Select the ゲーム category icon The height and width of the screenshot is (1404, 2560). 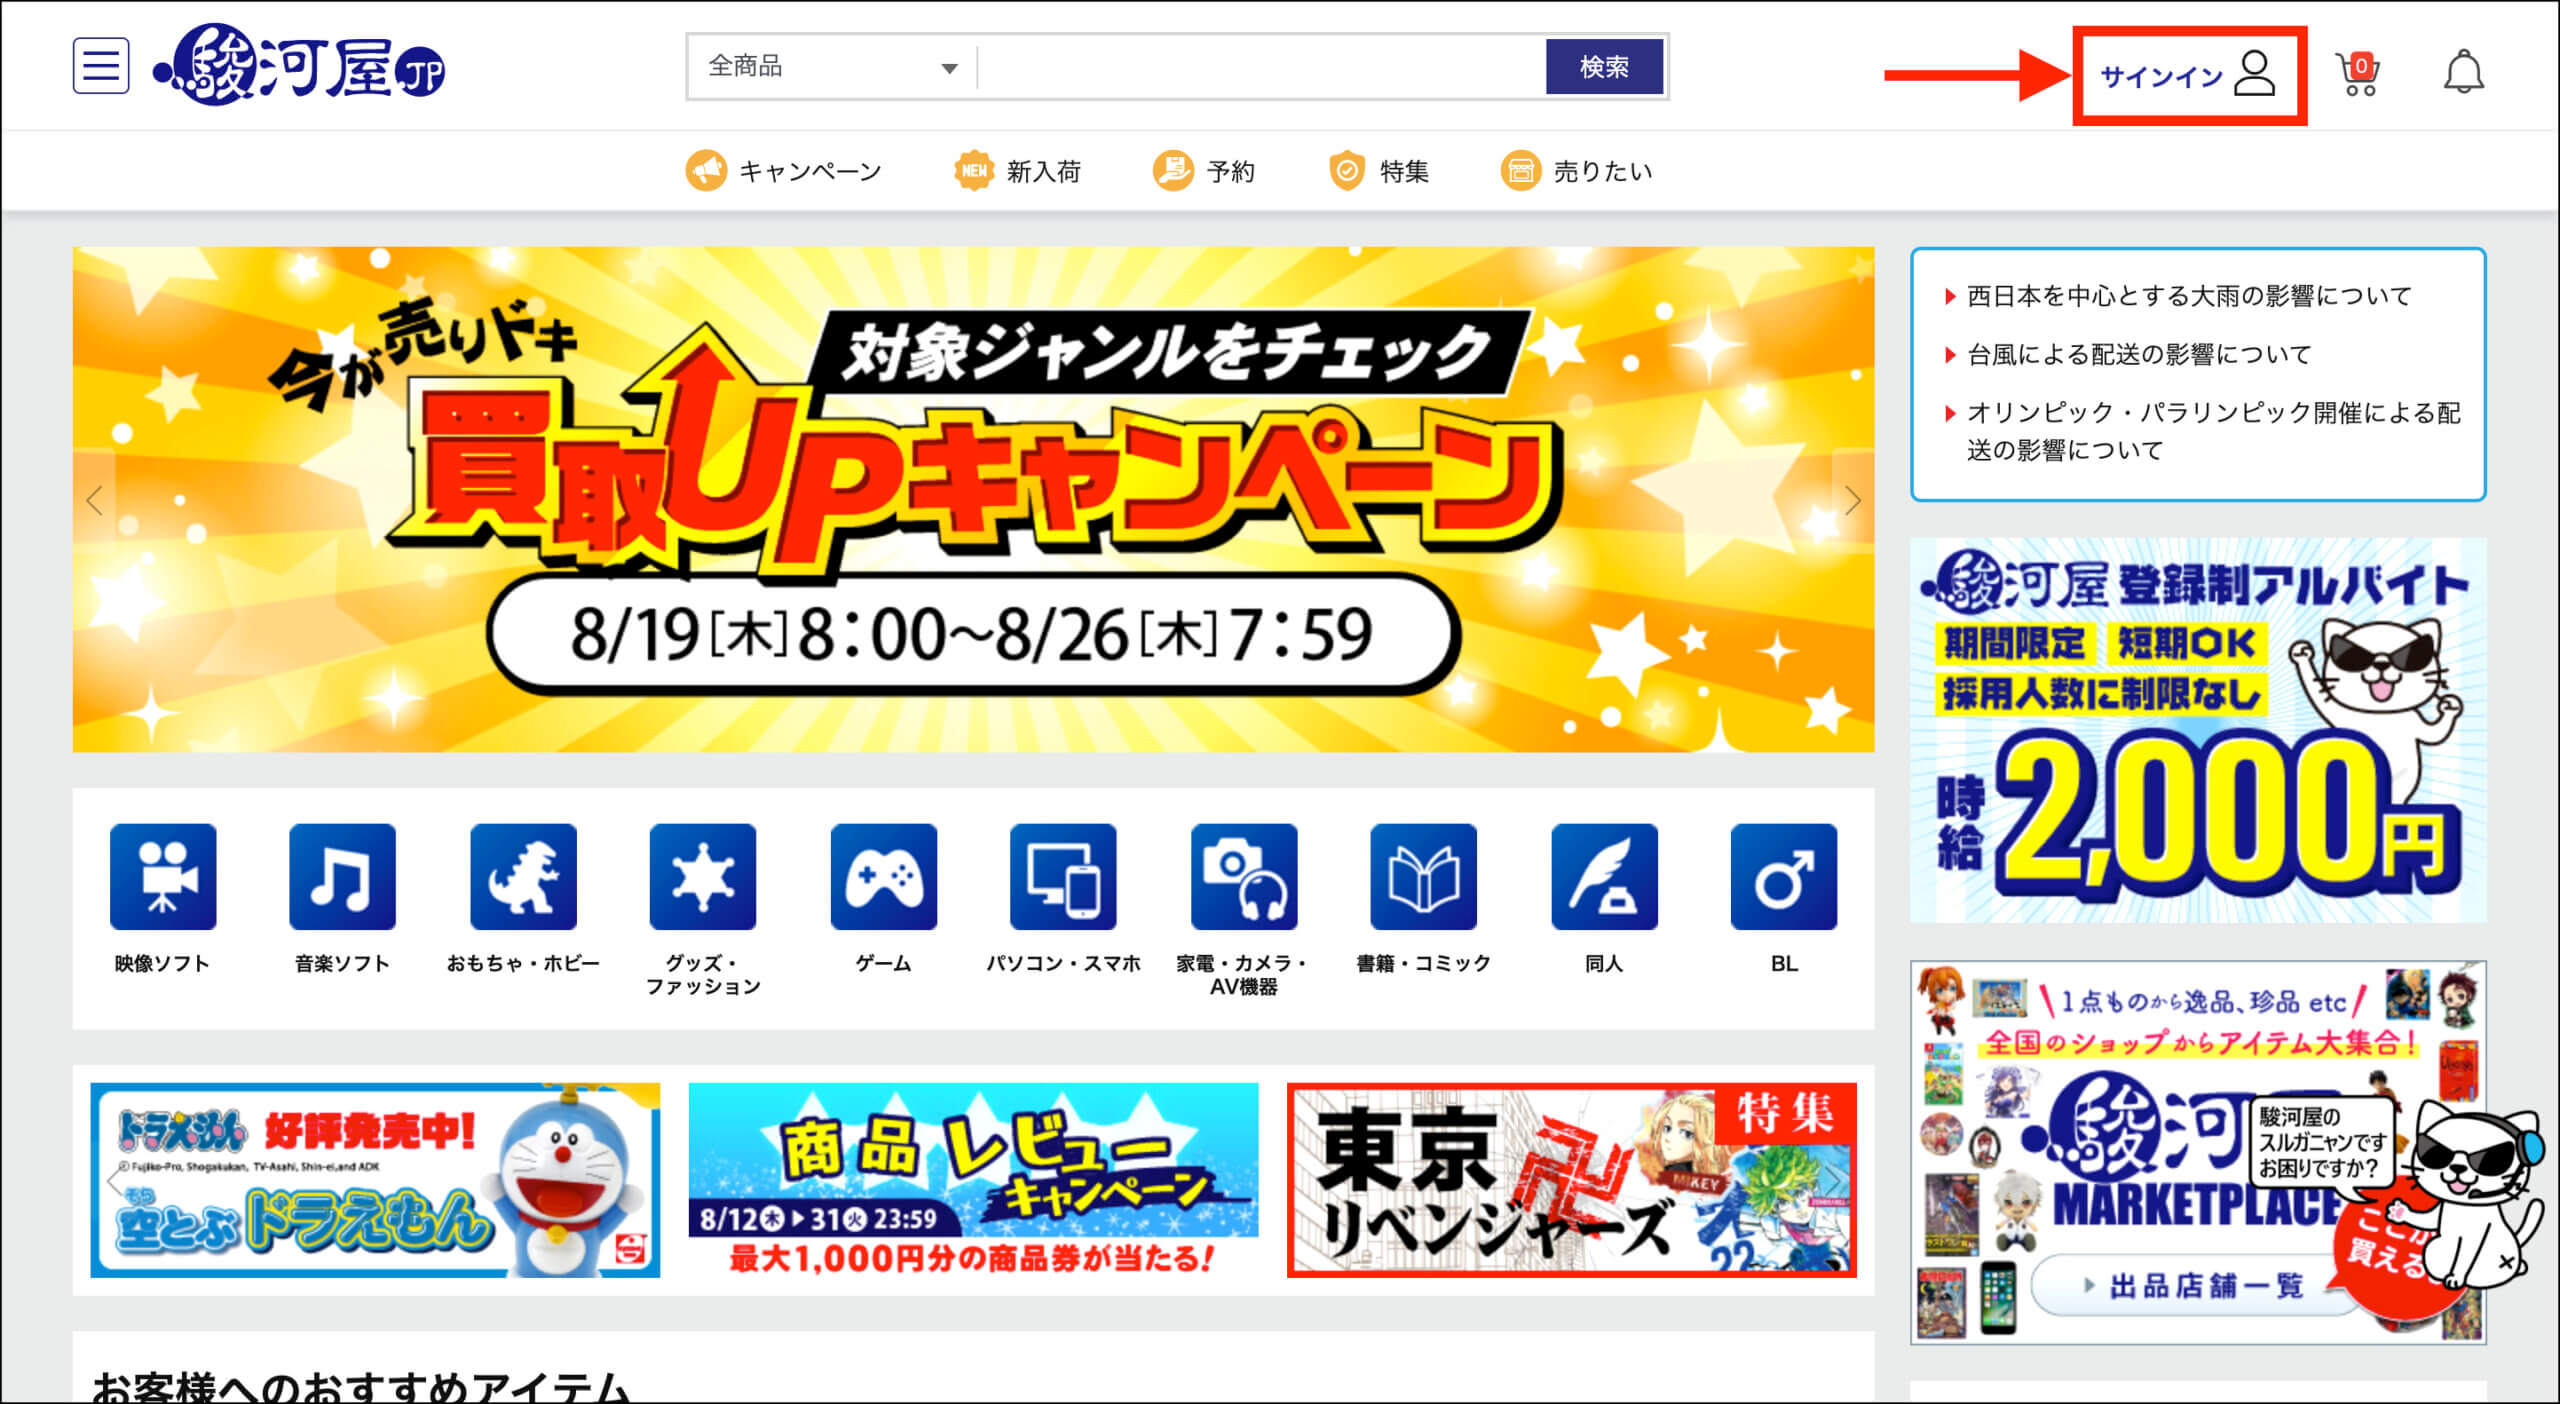[x=883, y=877]
